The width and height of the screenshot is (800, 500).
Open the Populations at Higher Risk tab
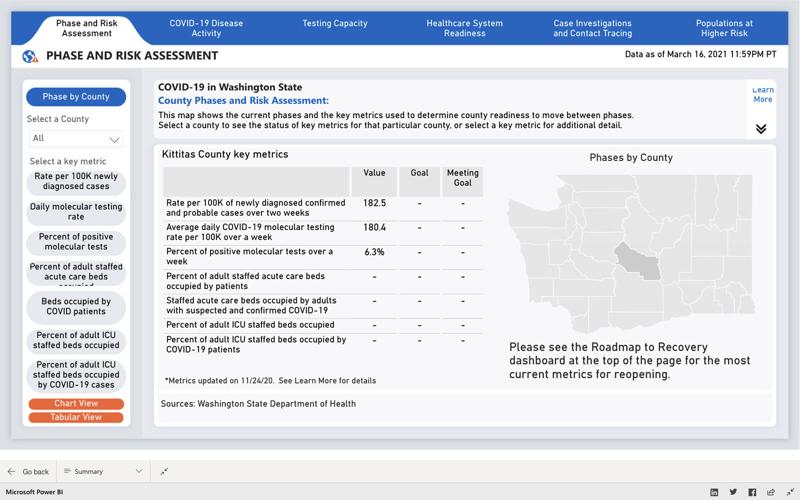pyautogui.click(x=724, y=28)
